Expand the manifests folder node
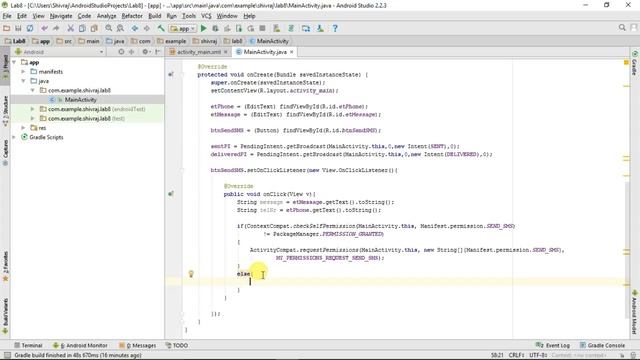Image resolution: width=640 pixels, height=360 pixels. 23,72
